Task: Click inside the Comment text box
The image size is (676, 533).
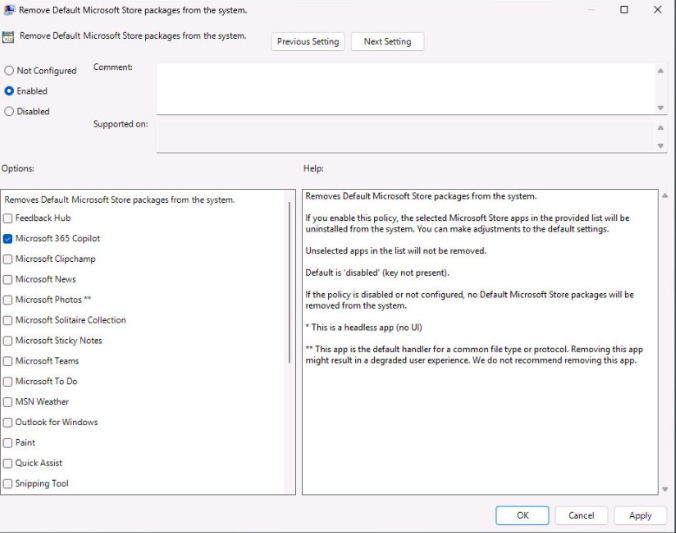Action: click(405, 89)
